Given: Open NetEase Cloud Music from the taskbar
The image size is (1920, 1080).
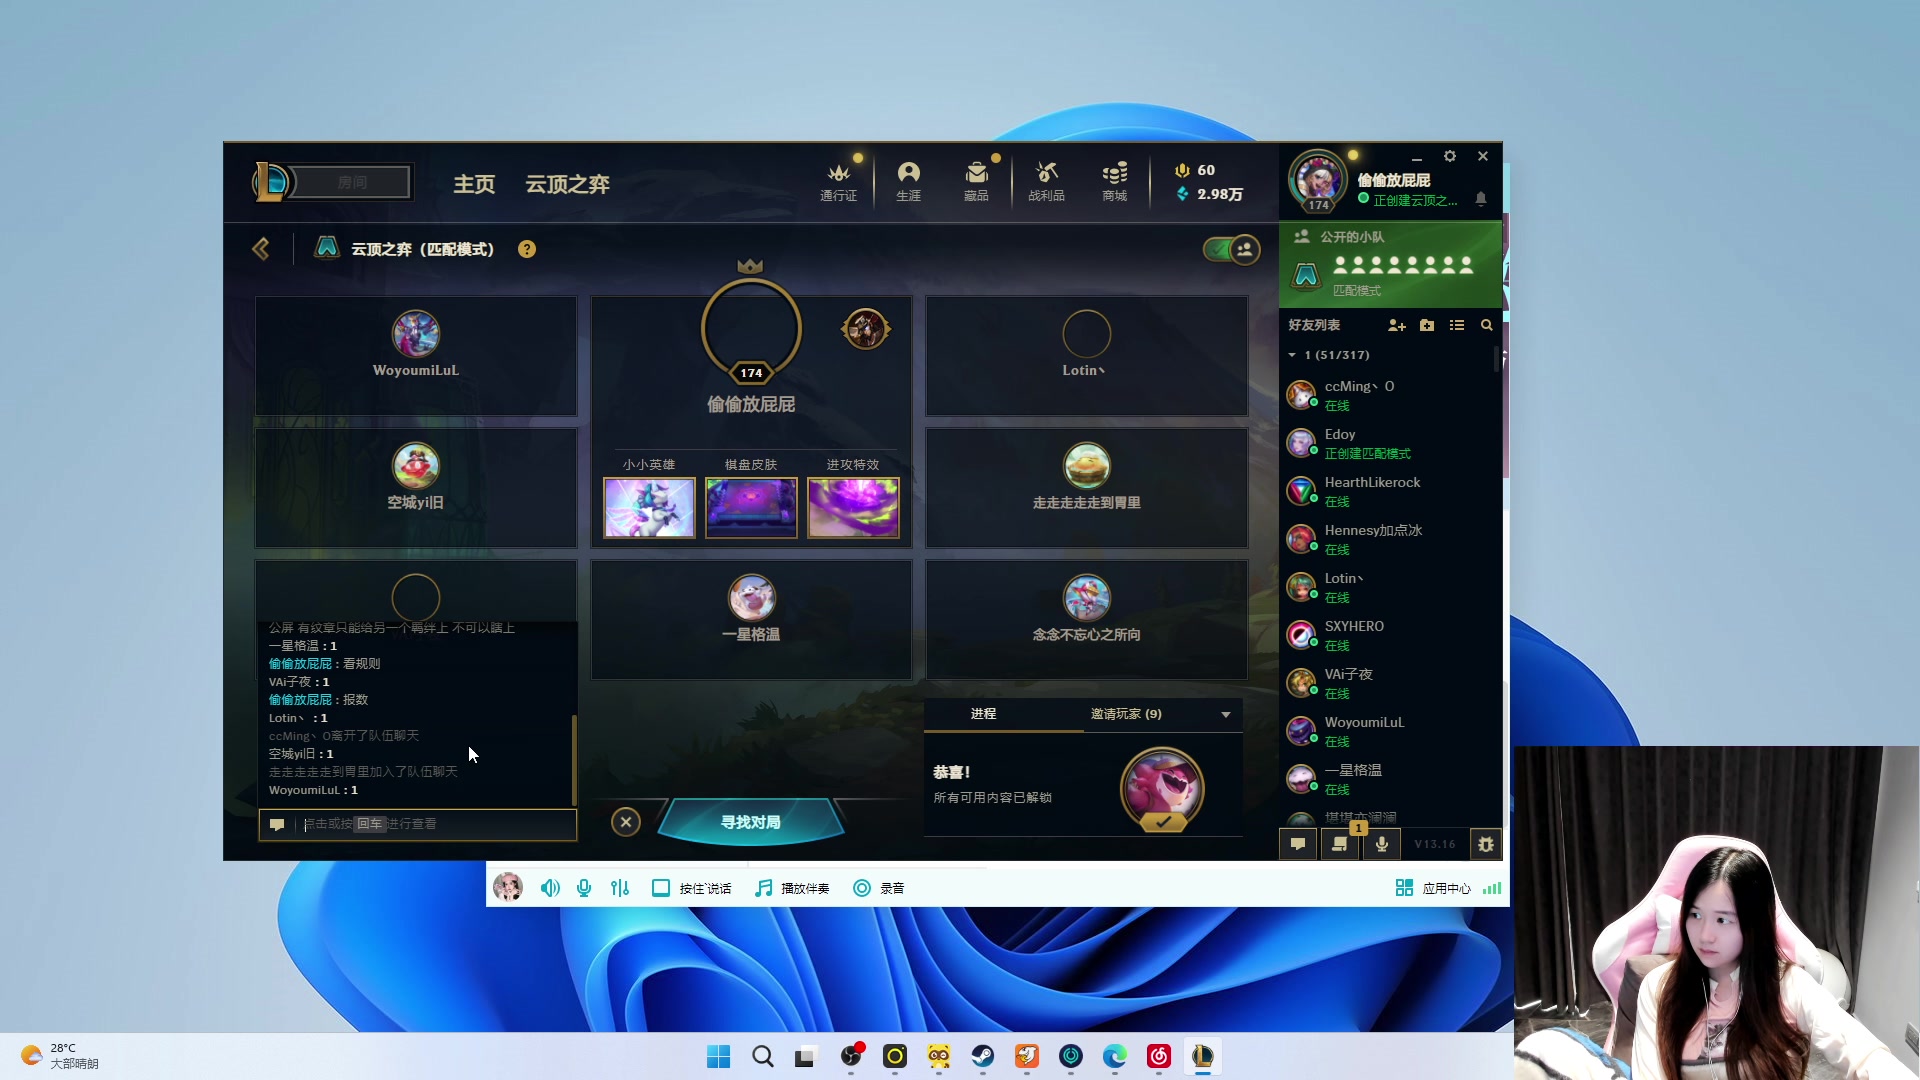Looking at the screenshot, I should point(1159,1056).
